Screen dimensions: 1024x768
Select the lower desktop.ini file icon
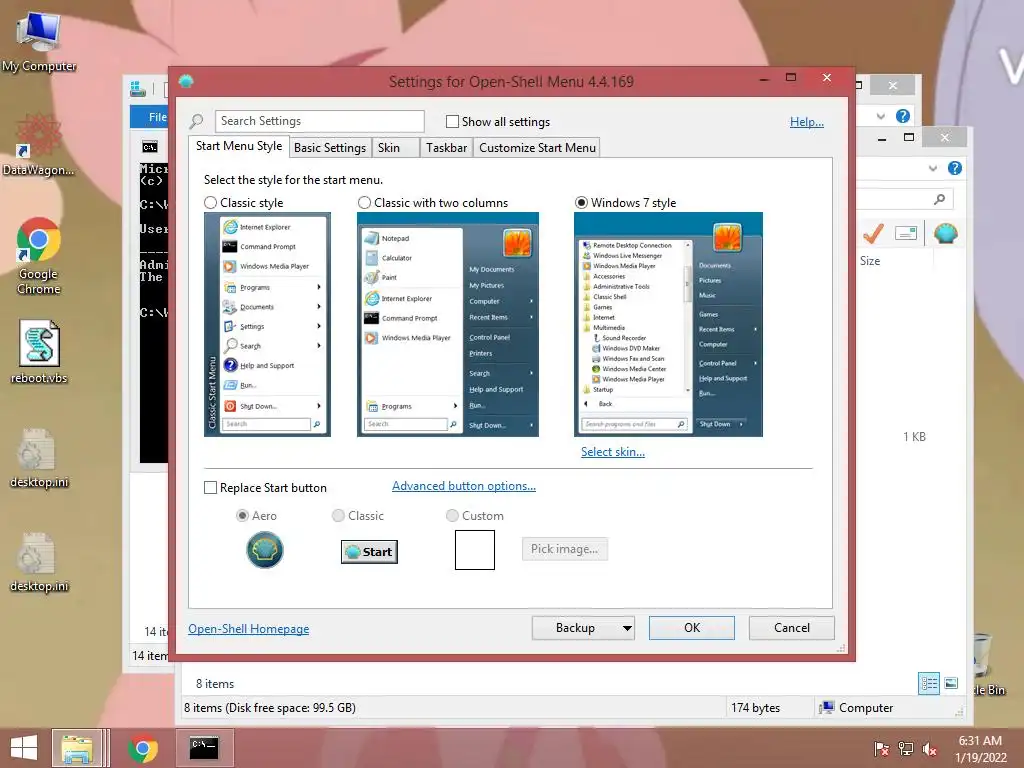39,562
